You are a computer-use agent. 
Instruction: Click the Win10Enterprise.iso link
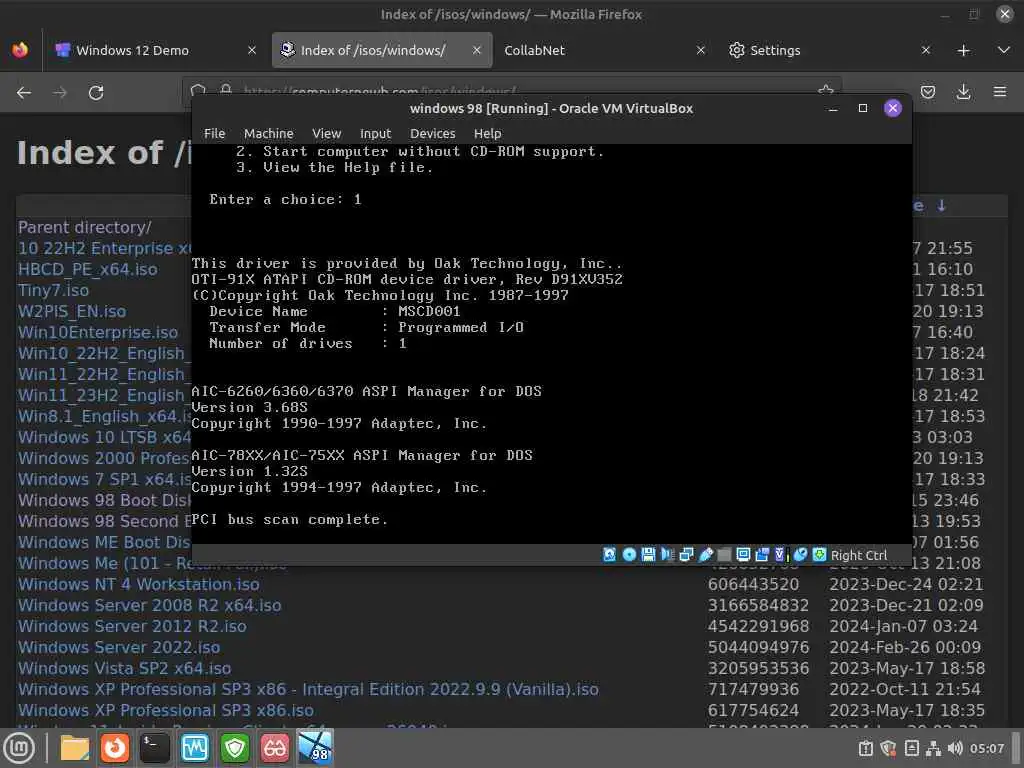tap(98, 332)
